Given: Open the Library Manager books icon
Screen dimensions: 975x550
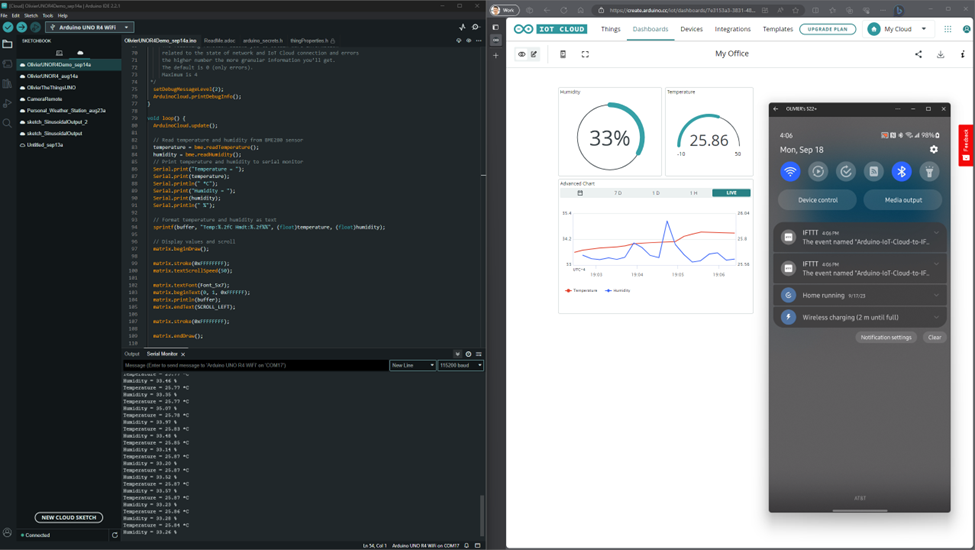Looking at the screenshot, I should (7, 84).
